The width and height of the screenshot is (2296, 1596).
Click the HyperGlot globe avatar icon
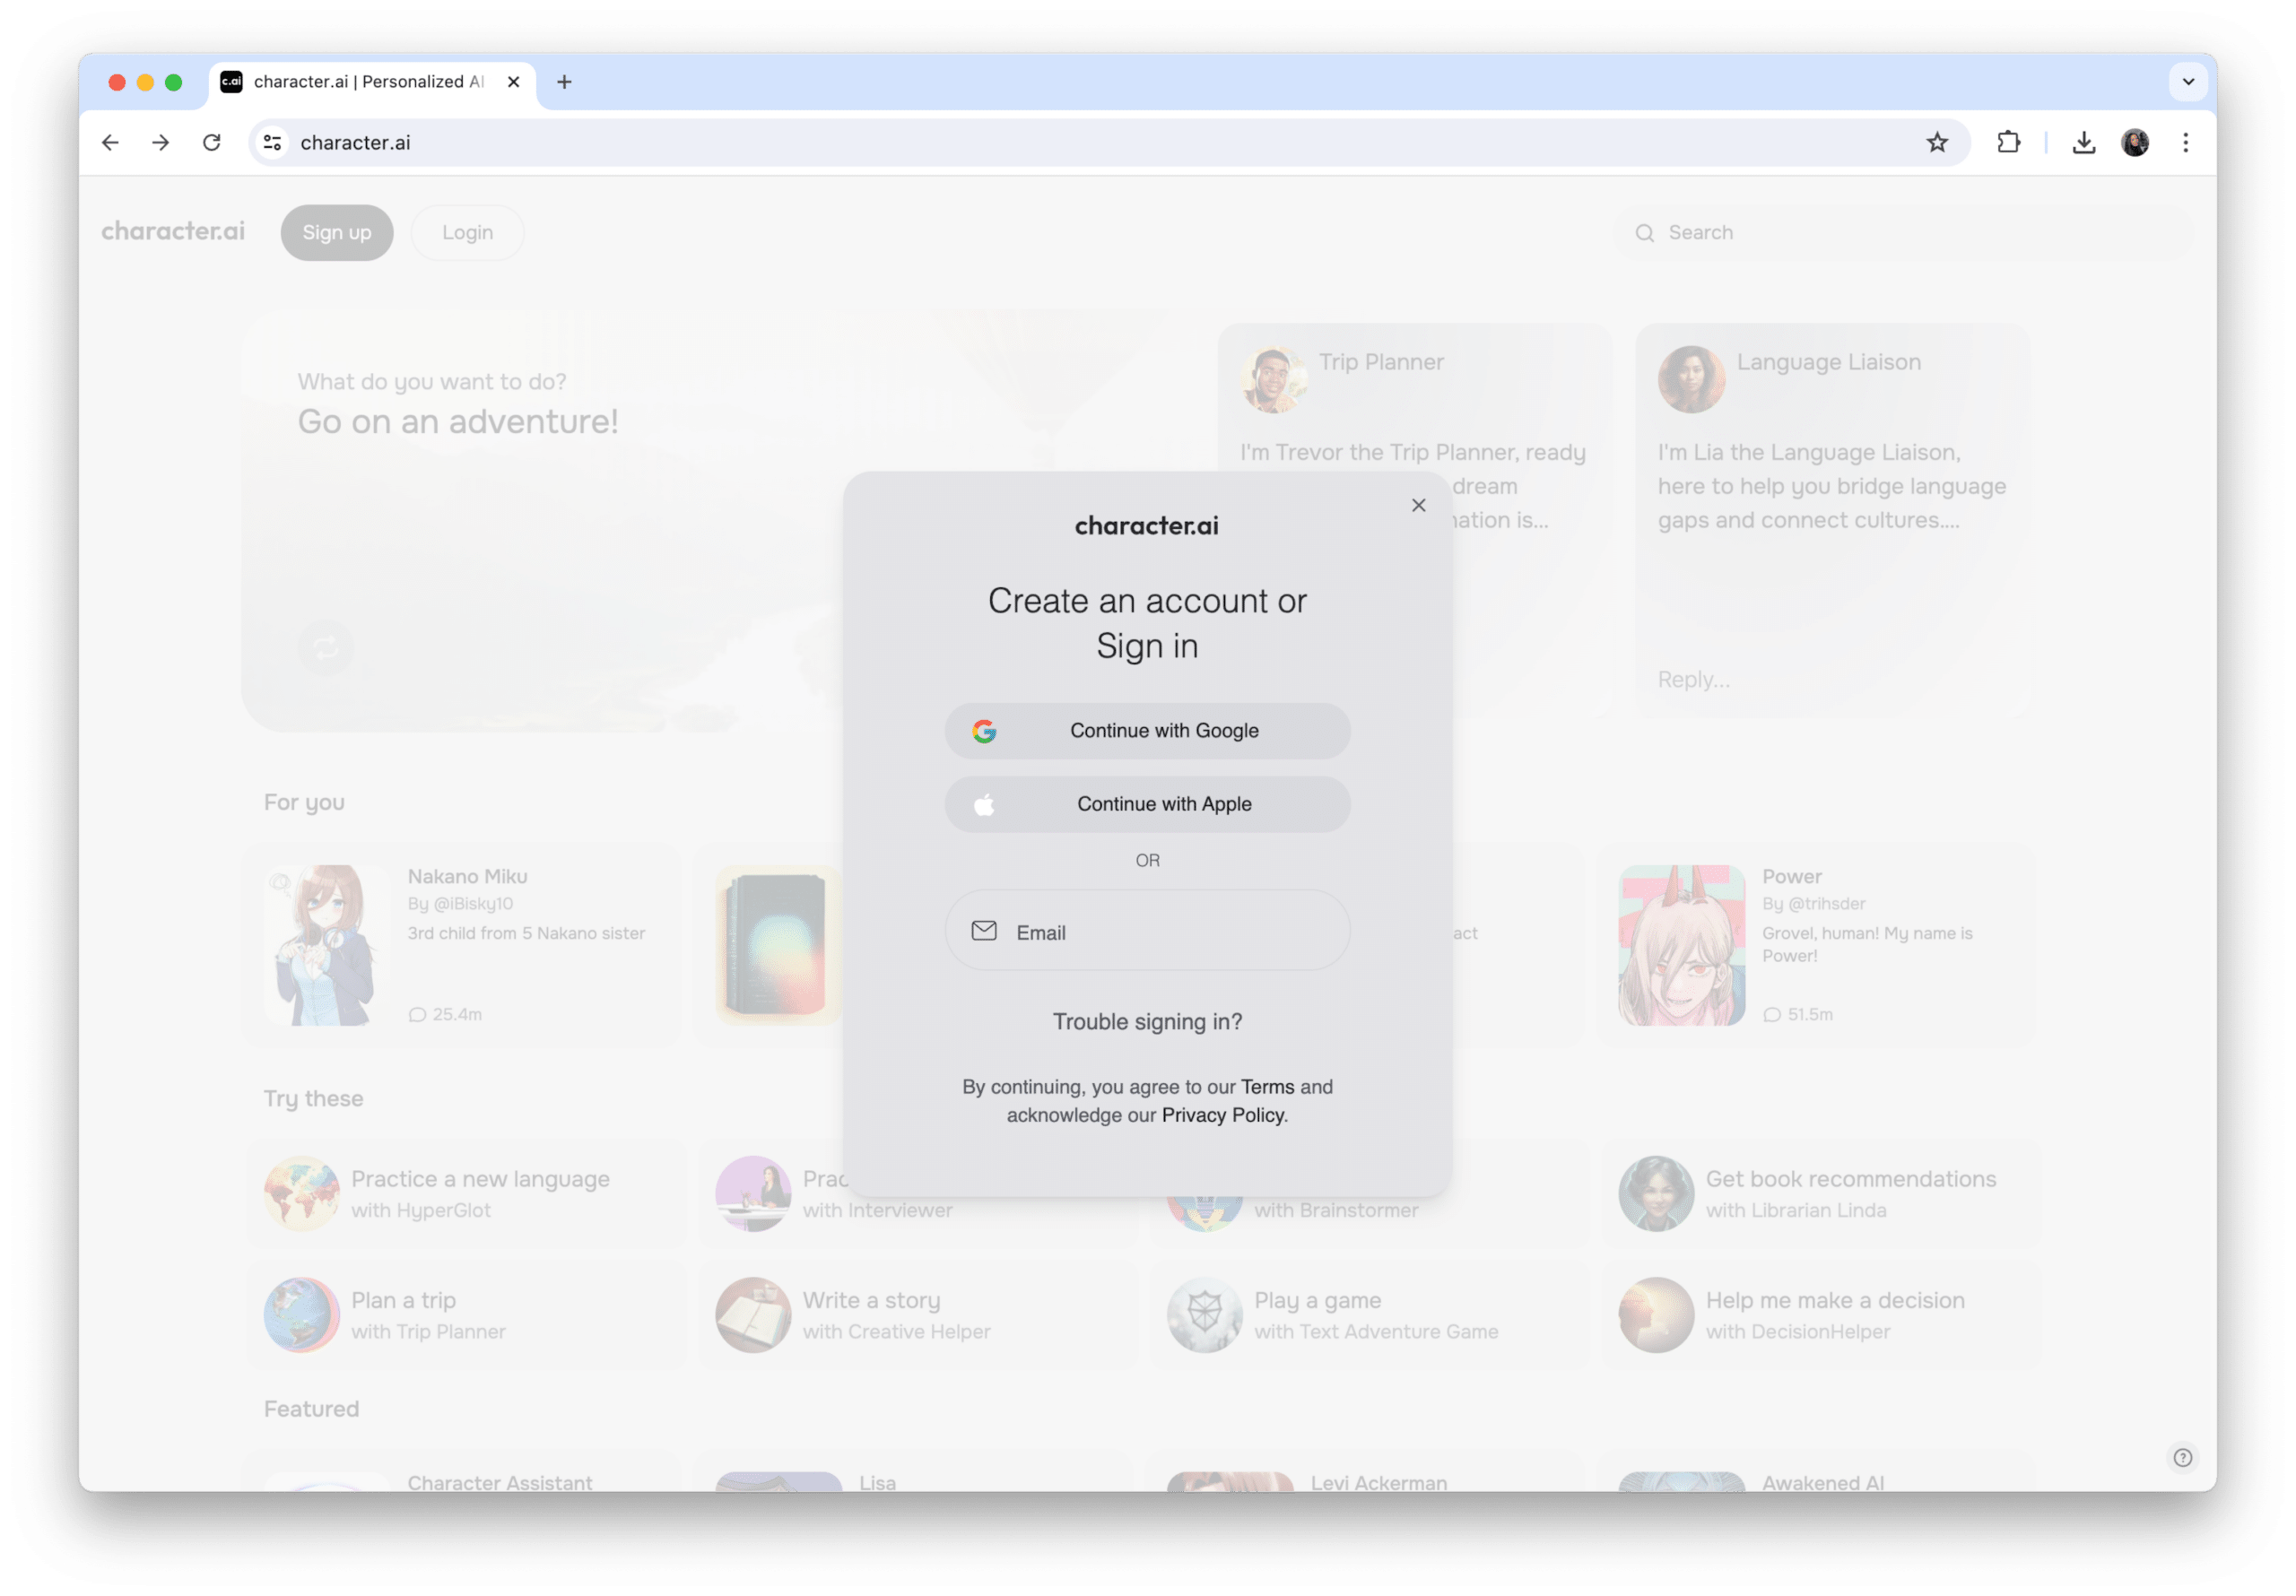(301, 1194)
